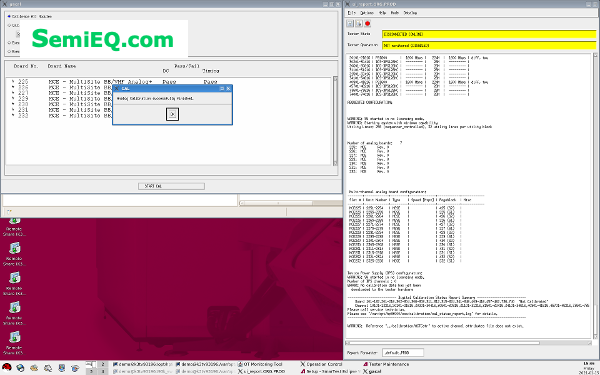Launch the web browser globe panel icon
Screen dimensions: 600x375
[20, 368]
